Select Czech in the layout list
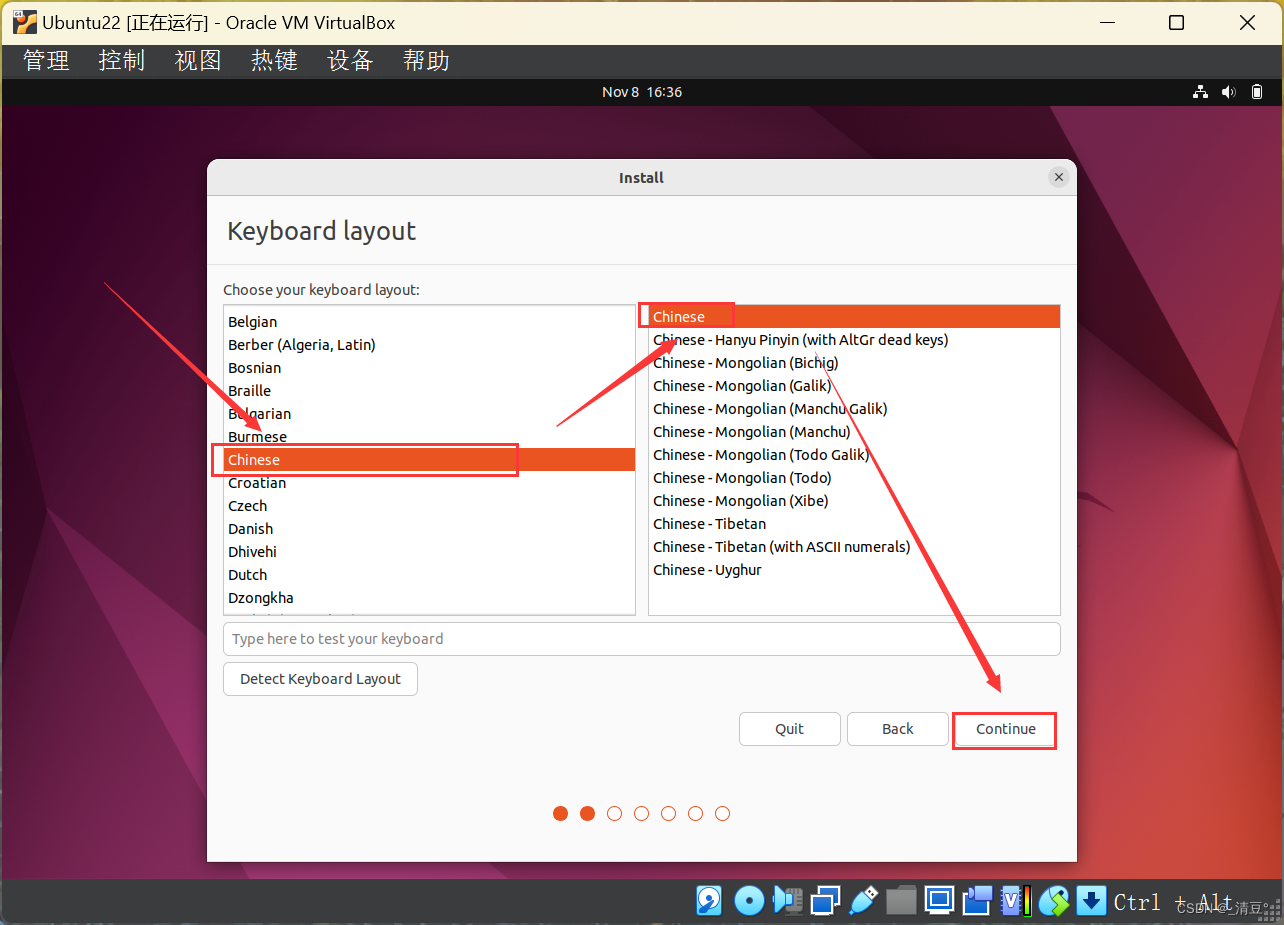The height and width of the screenshot is (925, 1284). [x=429, y=506]
